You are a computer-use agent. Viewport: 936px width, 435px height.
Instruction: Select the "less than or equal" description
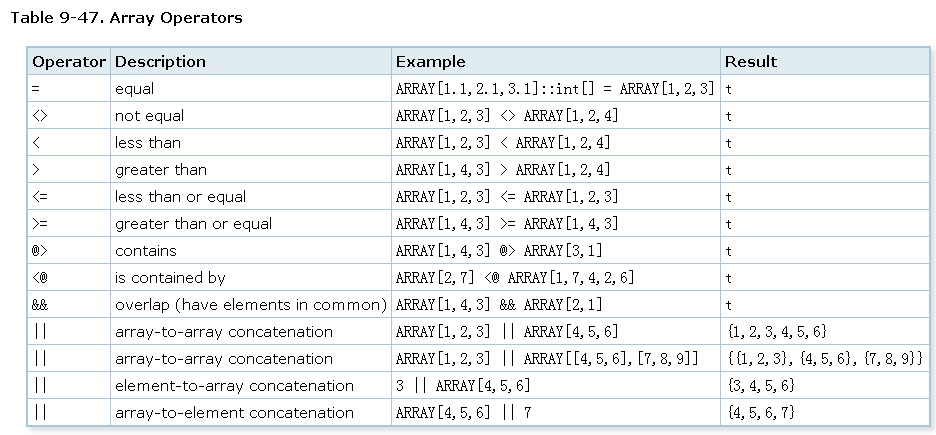[x=180, y=197]
